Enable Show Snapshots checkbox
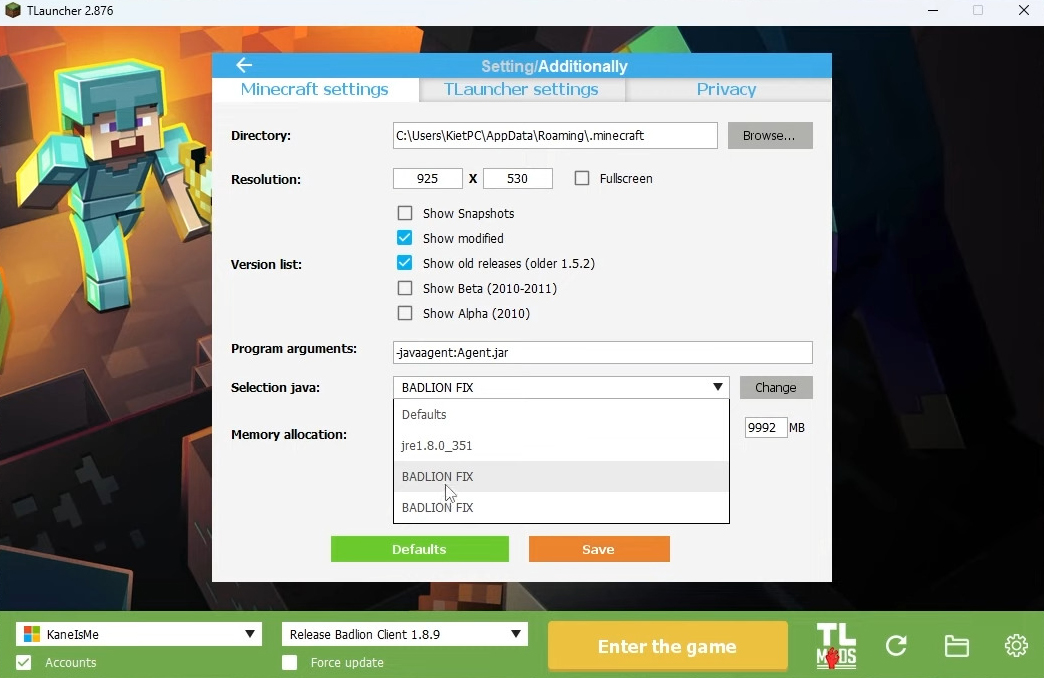 tap(405, 213)
